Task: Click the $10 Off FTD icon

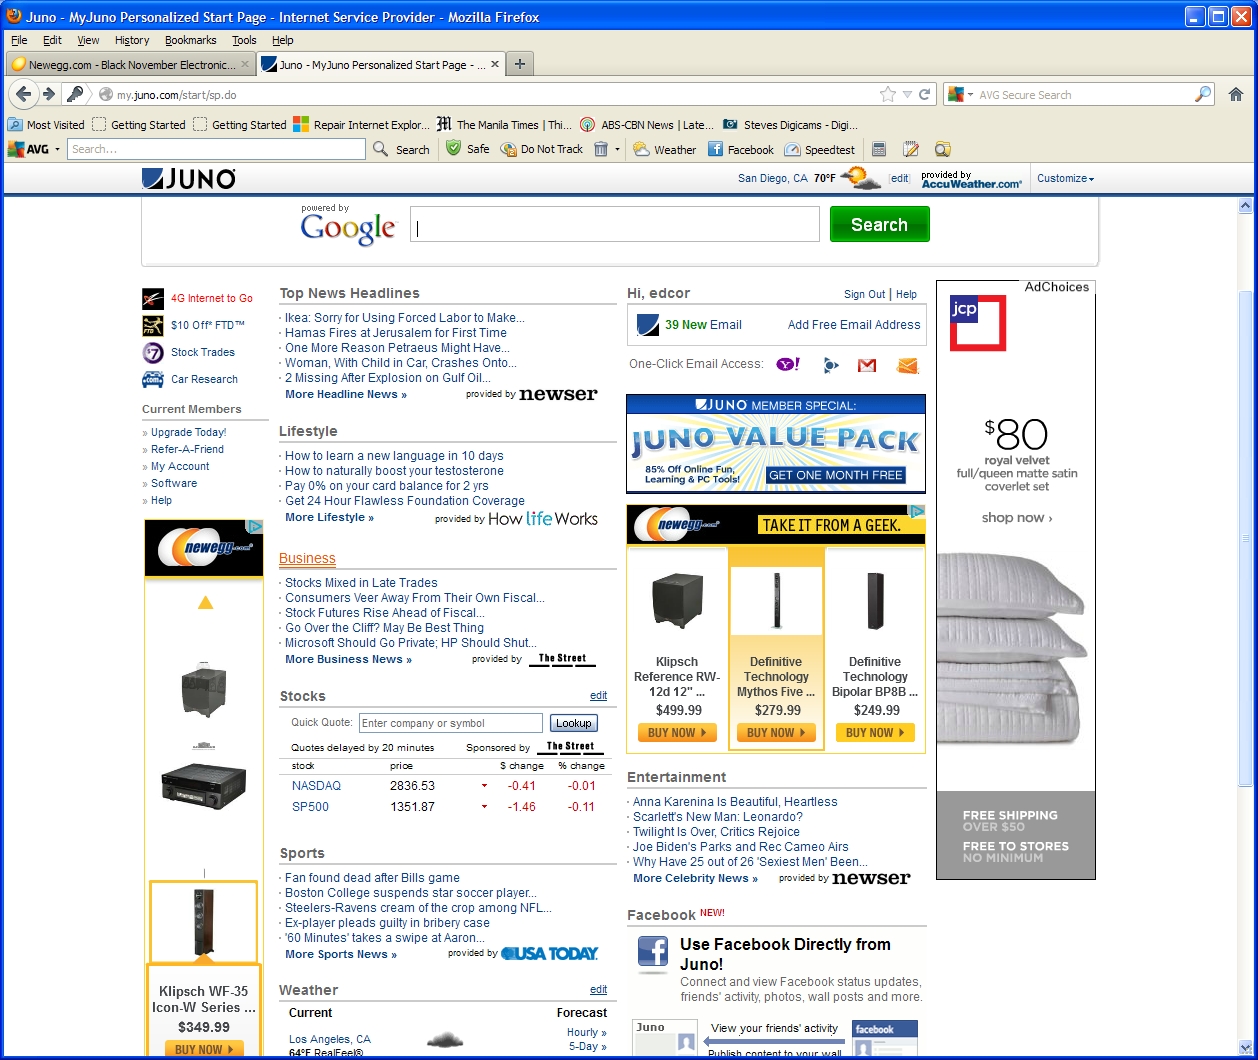Action: coord(153,325)
